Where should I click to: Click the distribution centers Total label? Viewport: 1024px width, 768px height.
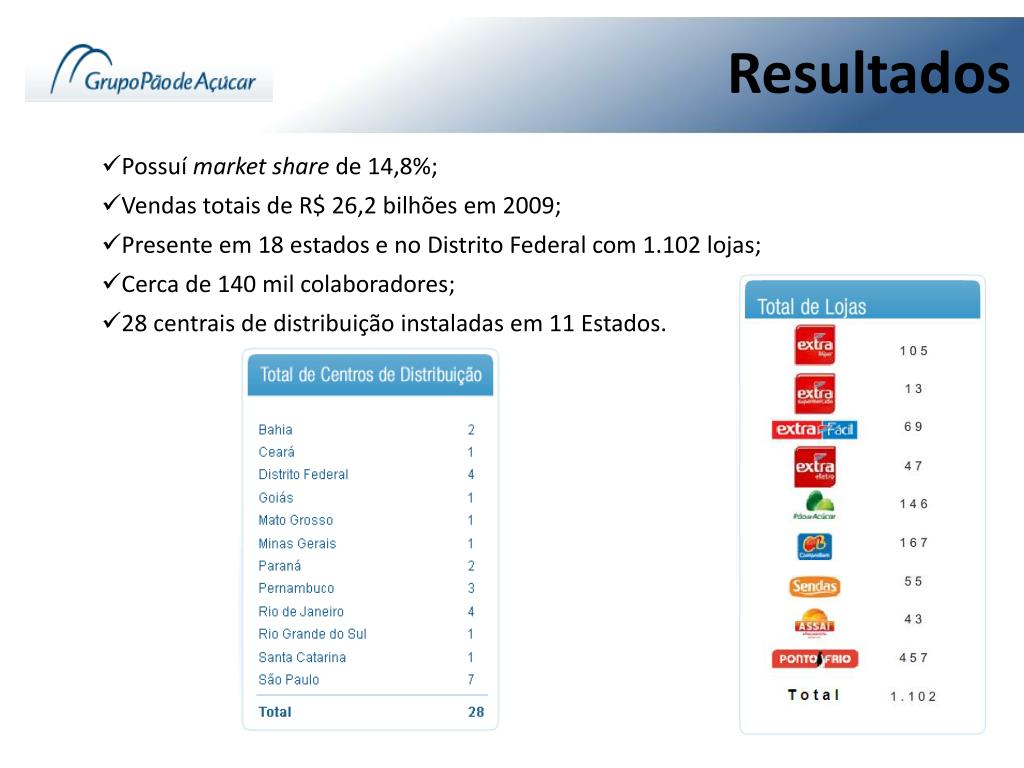(x=275, y=712)
